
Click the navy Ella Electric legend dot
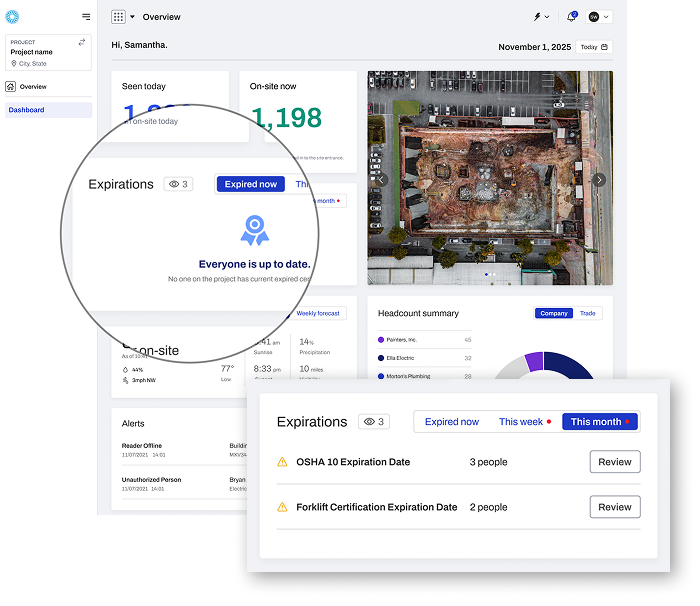(381, 358)
